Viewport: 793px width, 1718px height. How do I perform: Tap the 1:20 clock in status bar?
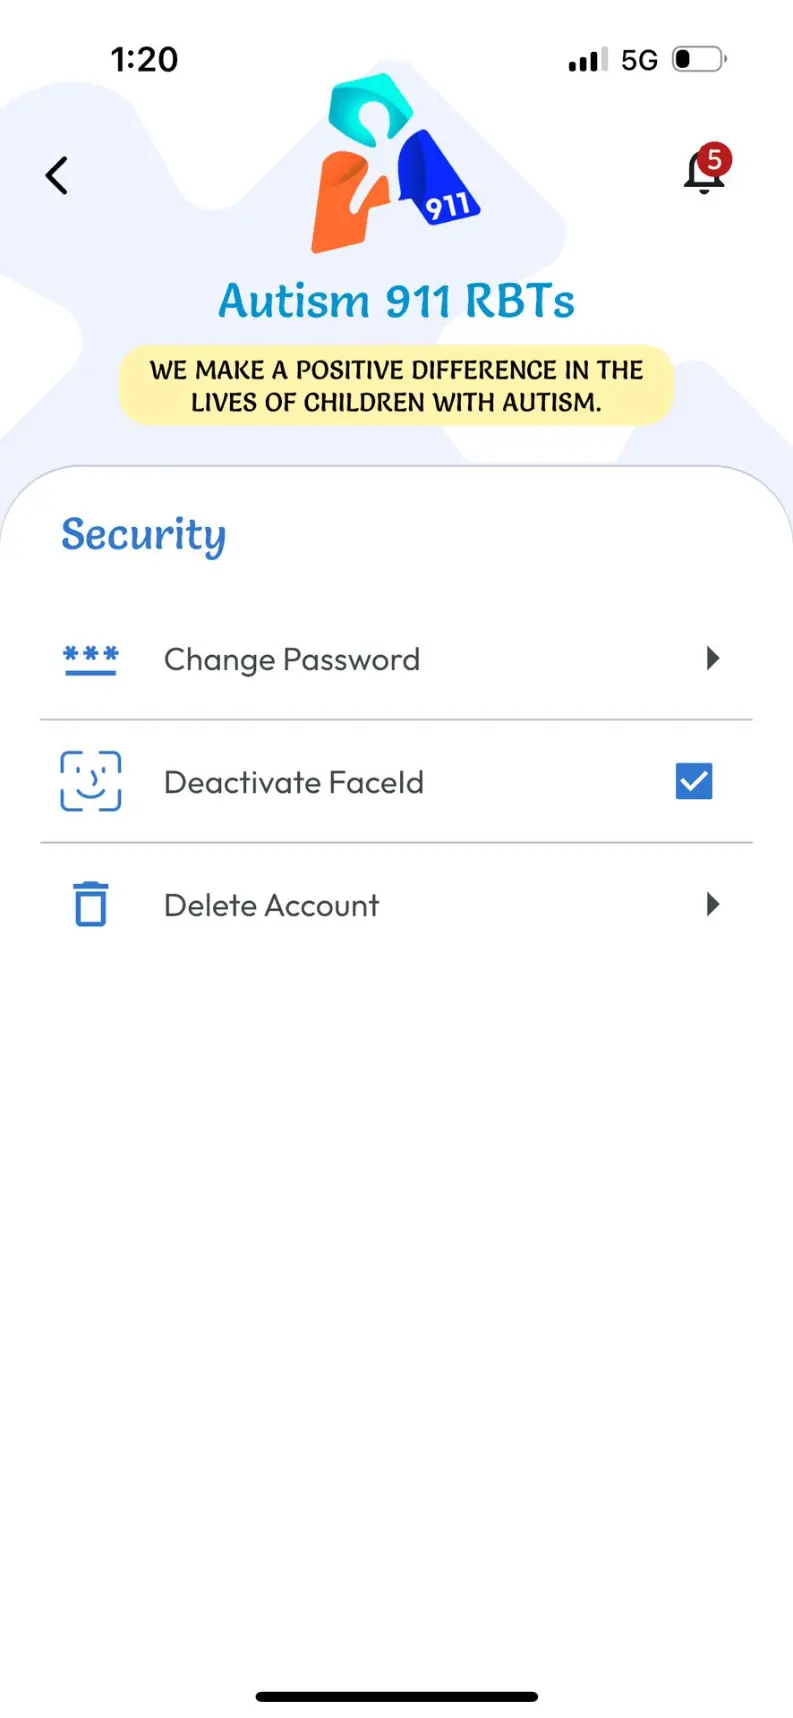pyautogui.click(x=144, y=60)
